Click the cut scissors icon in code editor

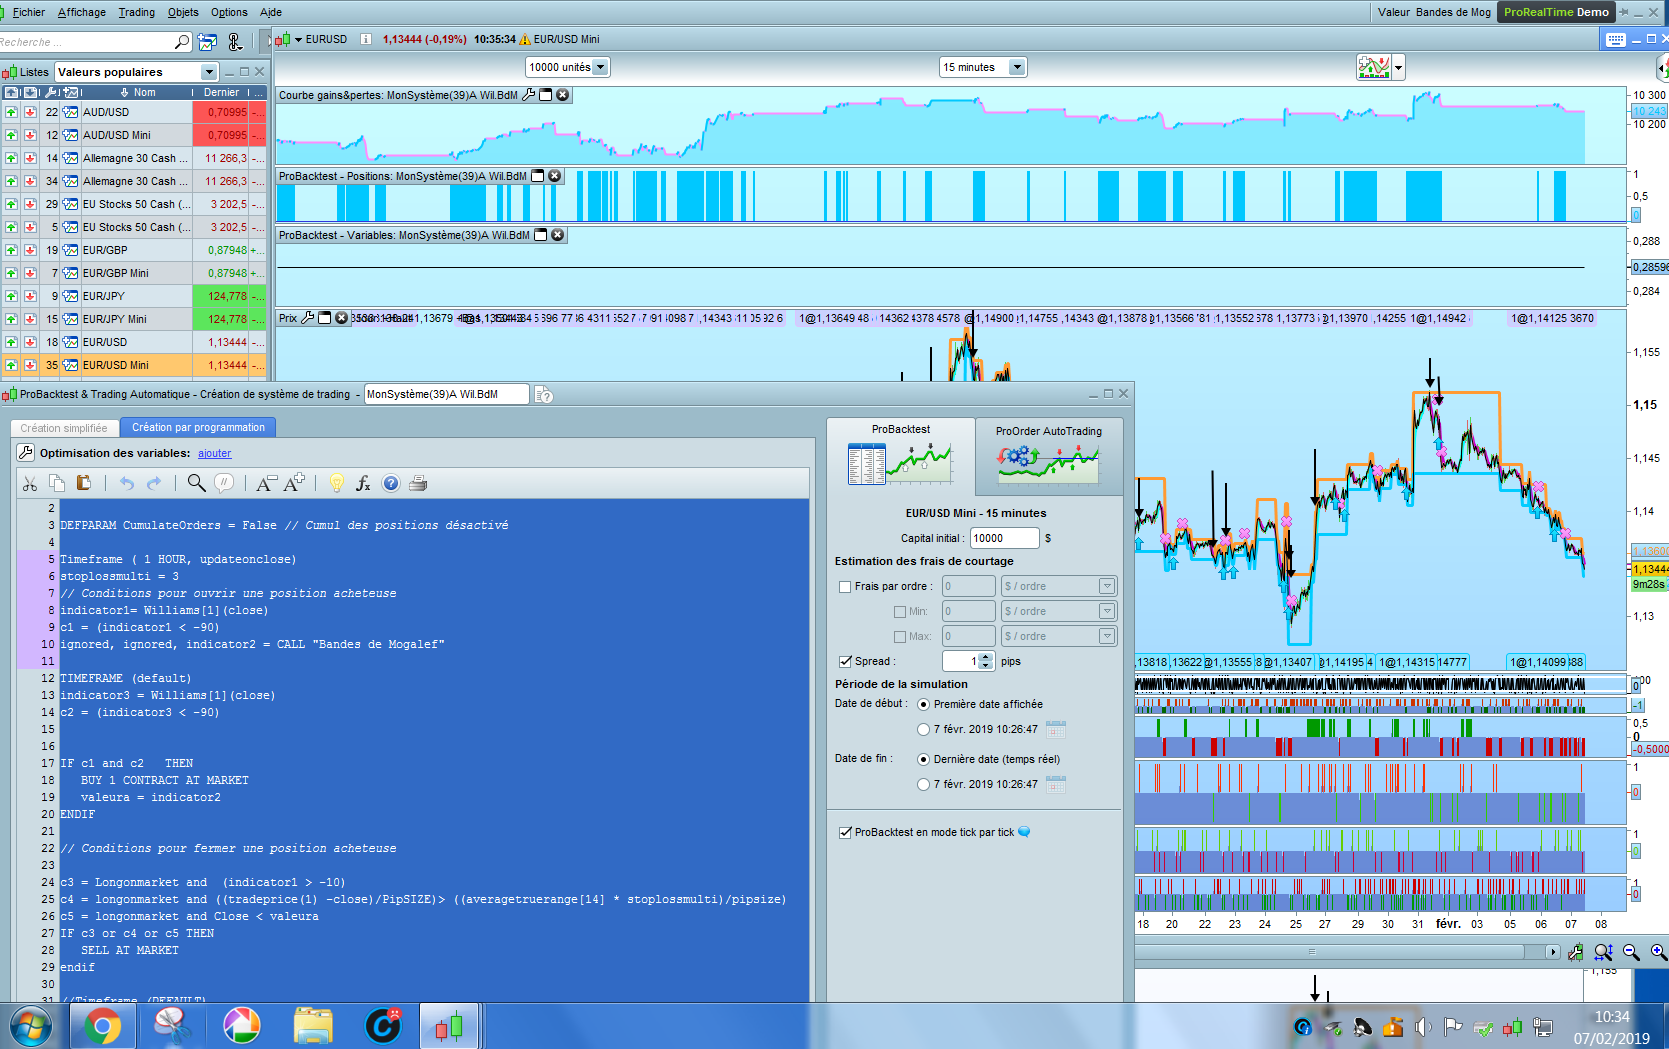[x=30, y=484]
